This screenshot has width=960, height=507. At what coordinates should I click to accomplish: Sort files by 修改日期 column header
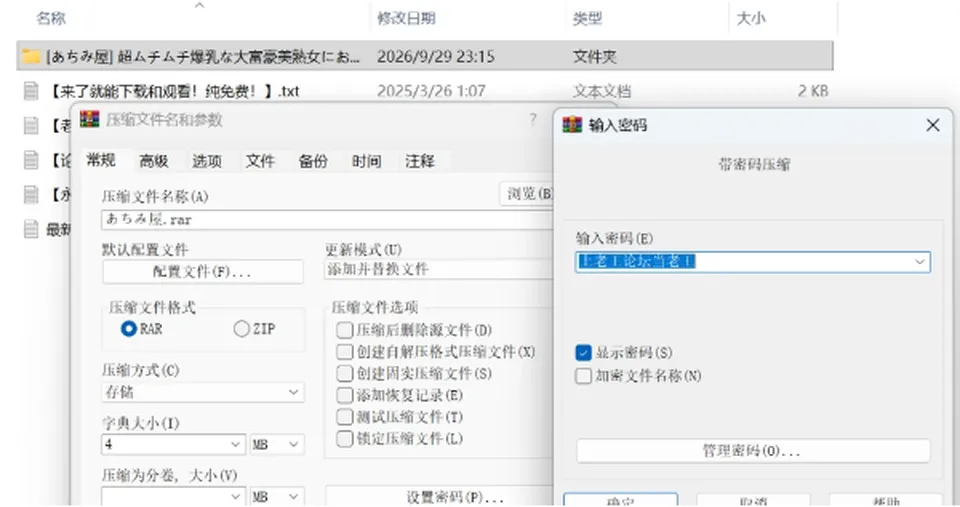406,18
